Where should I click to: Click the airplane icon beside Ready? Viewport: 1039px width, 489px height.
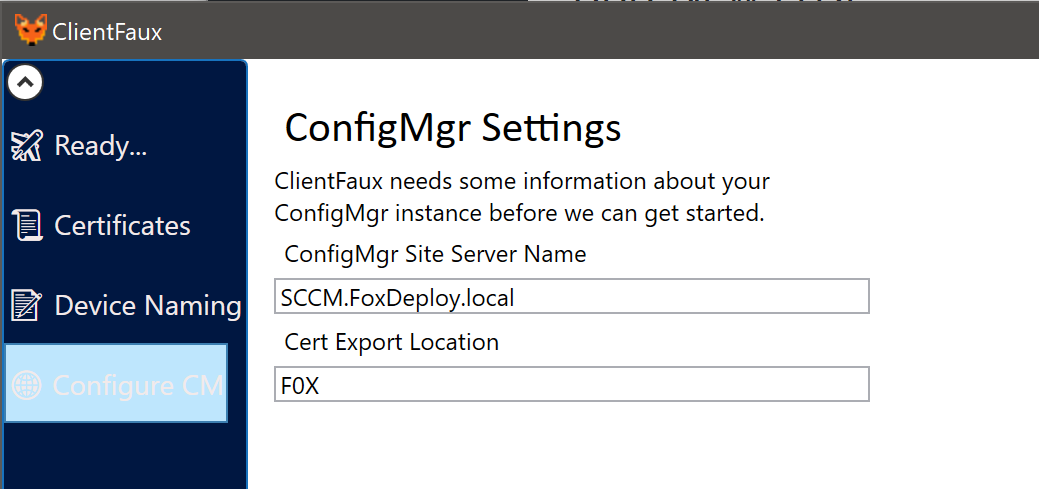27,145
